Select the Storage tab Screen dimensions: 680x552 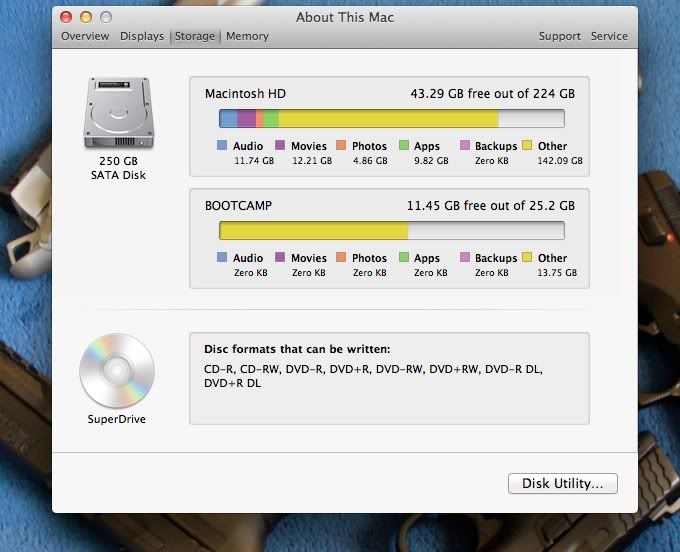click(x=195, y=36)
